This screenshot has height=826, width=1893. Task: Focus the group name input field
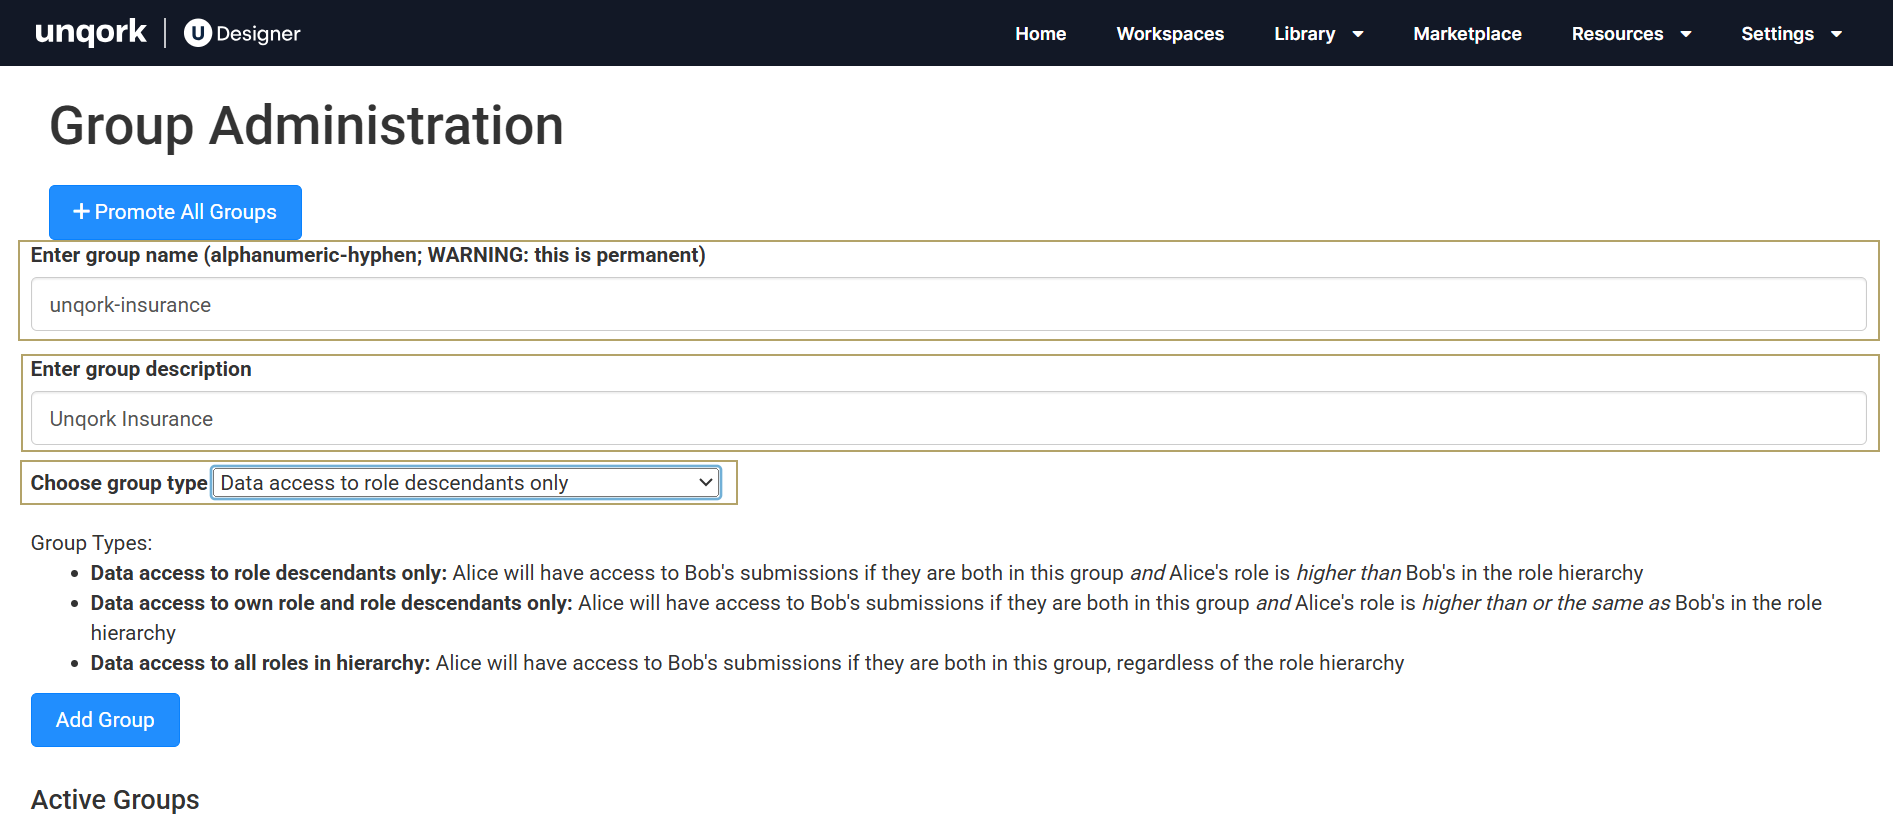pyautogui.click(x=948, y=304)
